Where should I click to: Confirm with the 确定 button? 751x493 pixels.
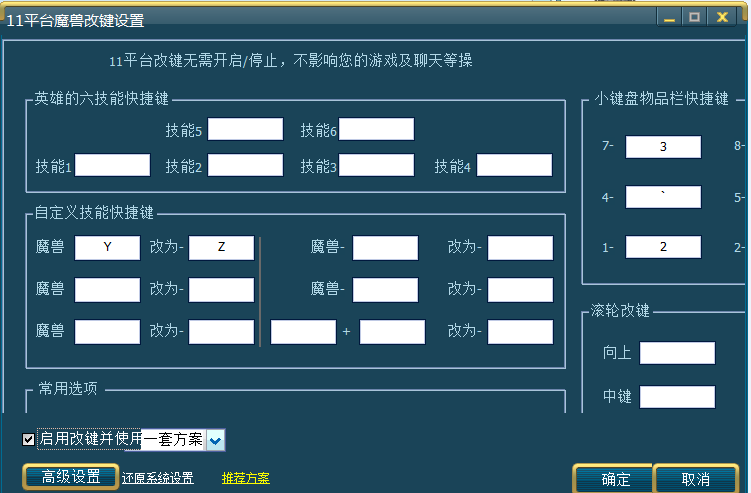(x=615, y=479)
